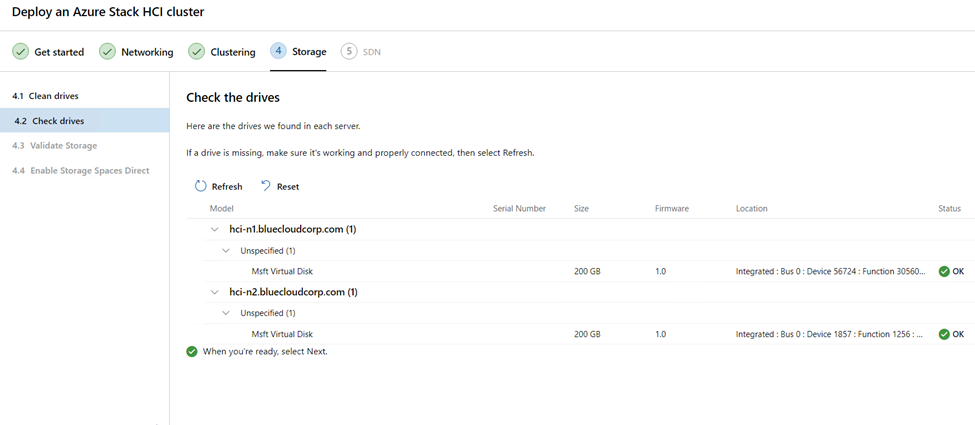Click the step 5 SDN number badge
The width and height of the screenshot is (975, 425).
pyautogui.click(x=349, y=52)
